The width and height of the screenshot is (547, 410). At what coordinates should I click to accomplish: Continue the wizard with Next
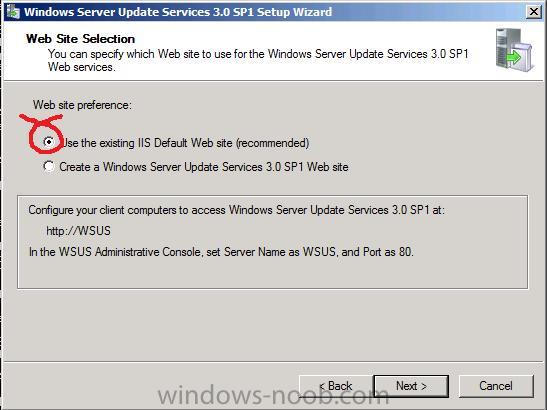(411, 386)
